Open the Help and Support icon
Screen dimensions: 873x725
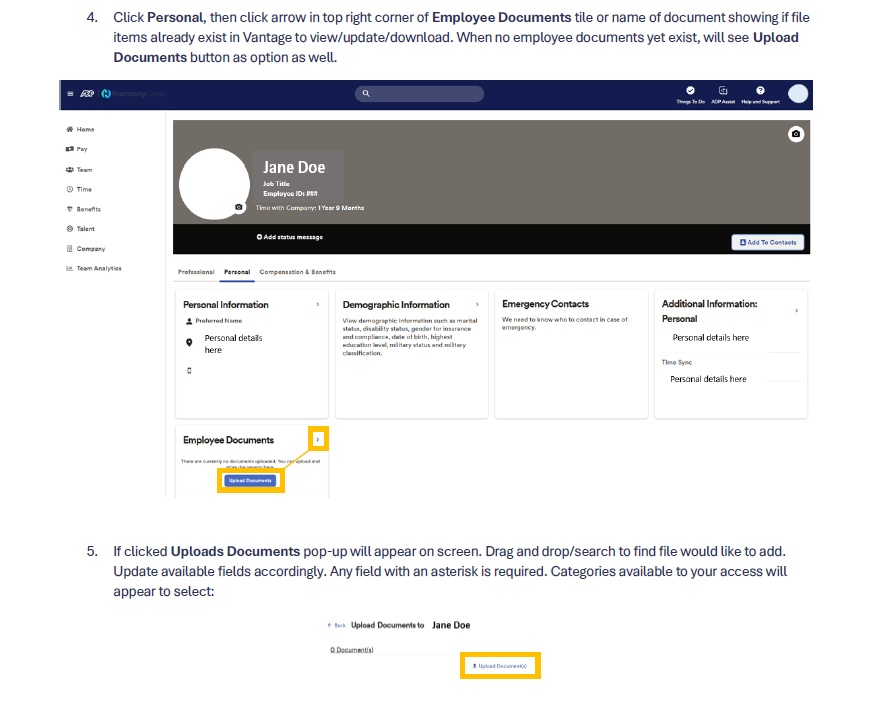coord(760,91)
